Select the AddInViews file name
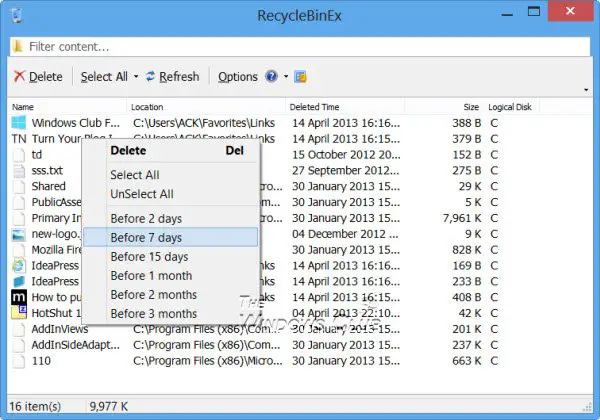Viewport: 600px width, 420px height. [x=60, y=329]
